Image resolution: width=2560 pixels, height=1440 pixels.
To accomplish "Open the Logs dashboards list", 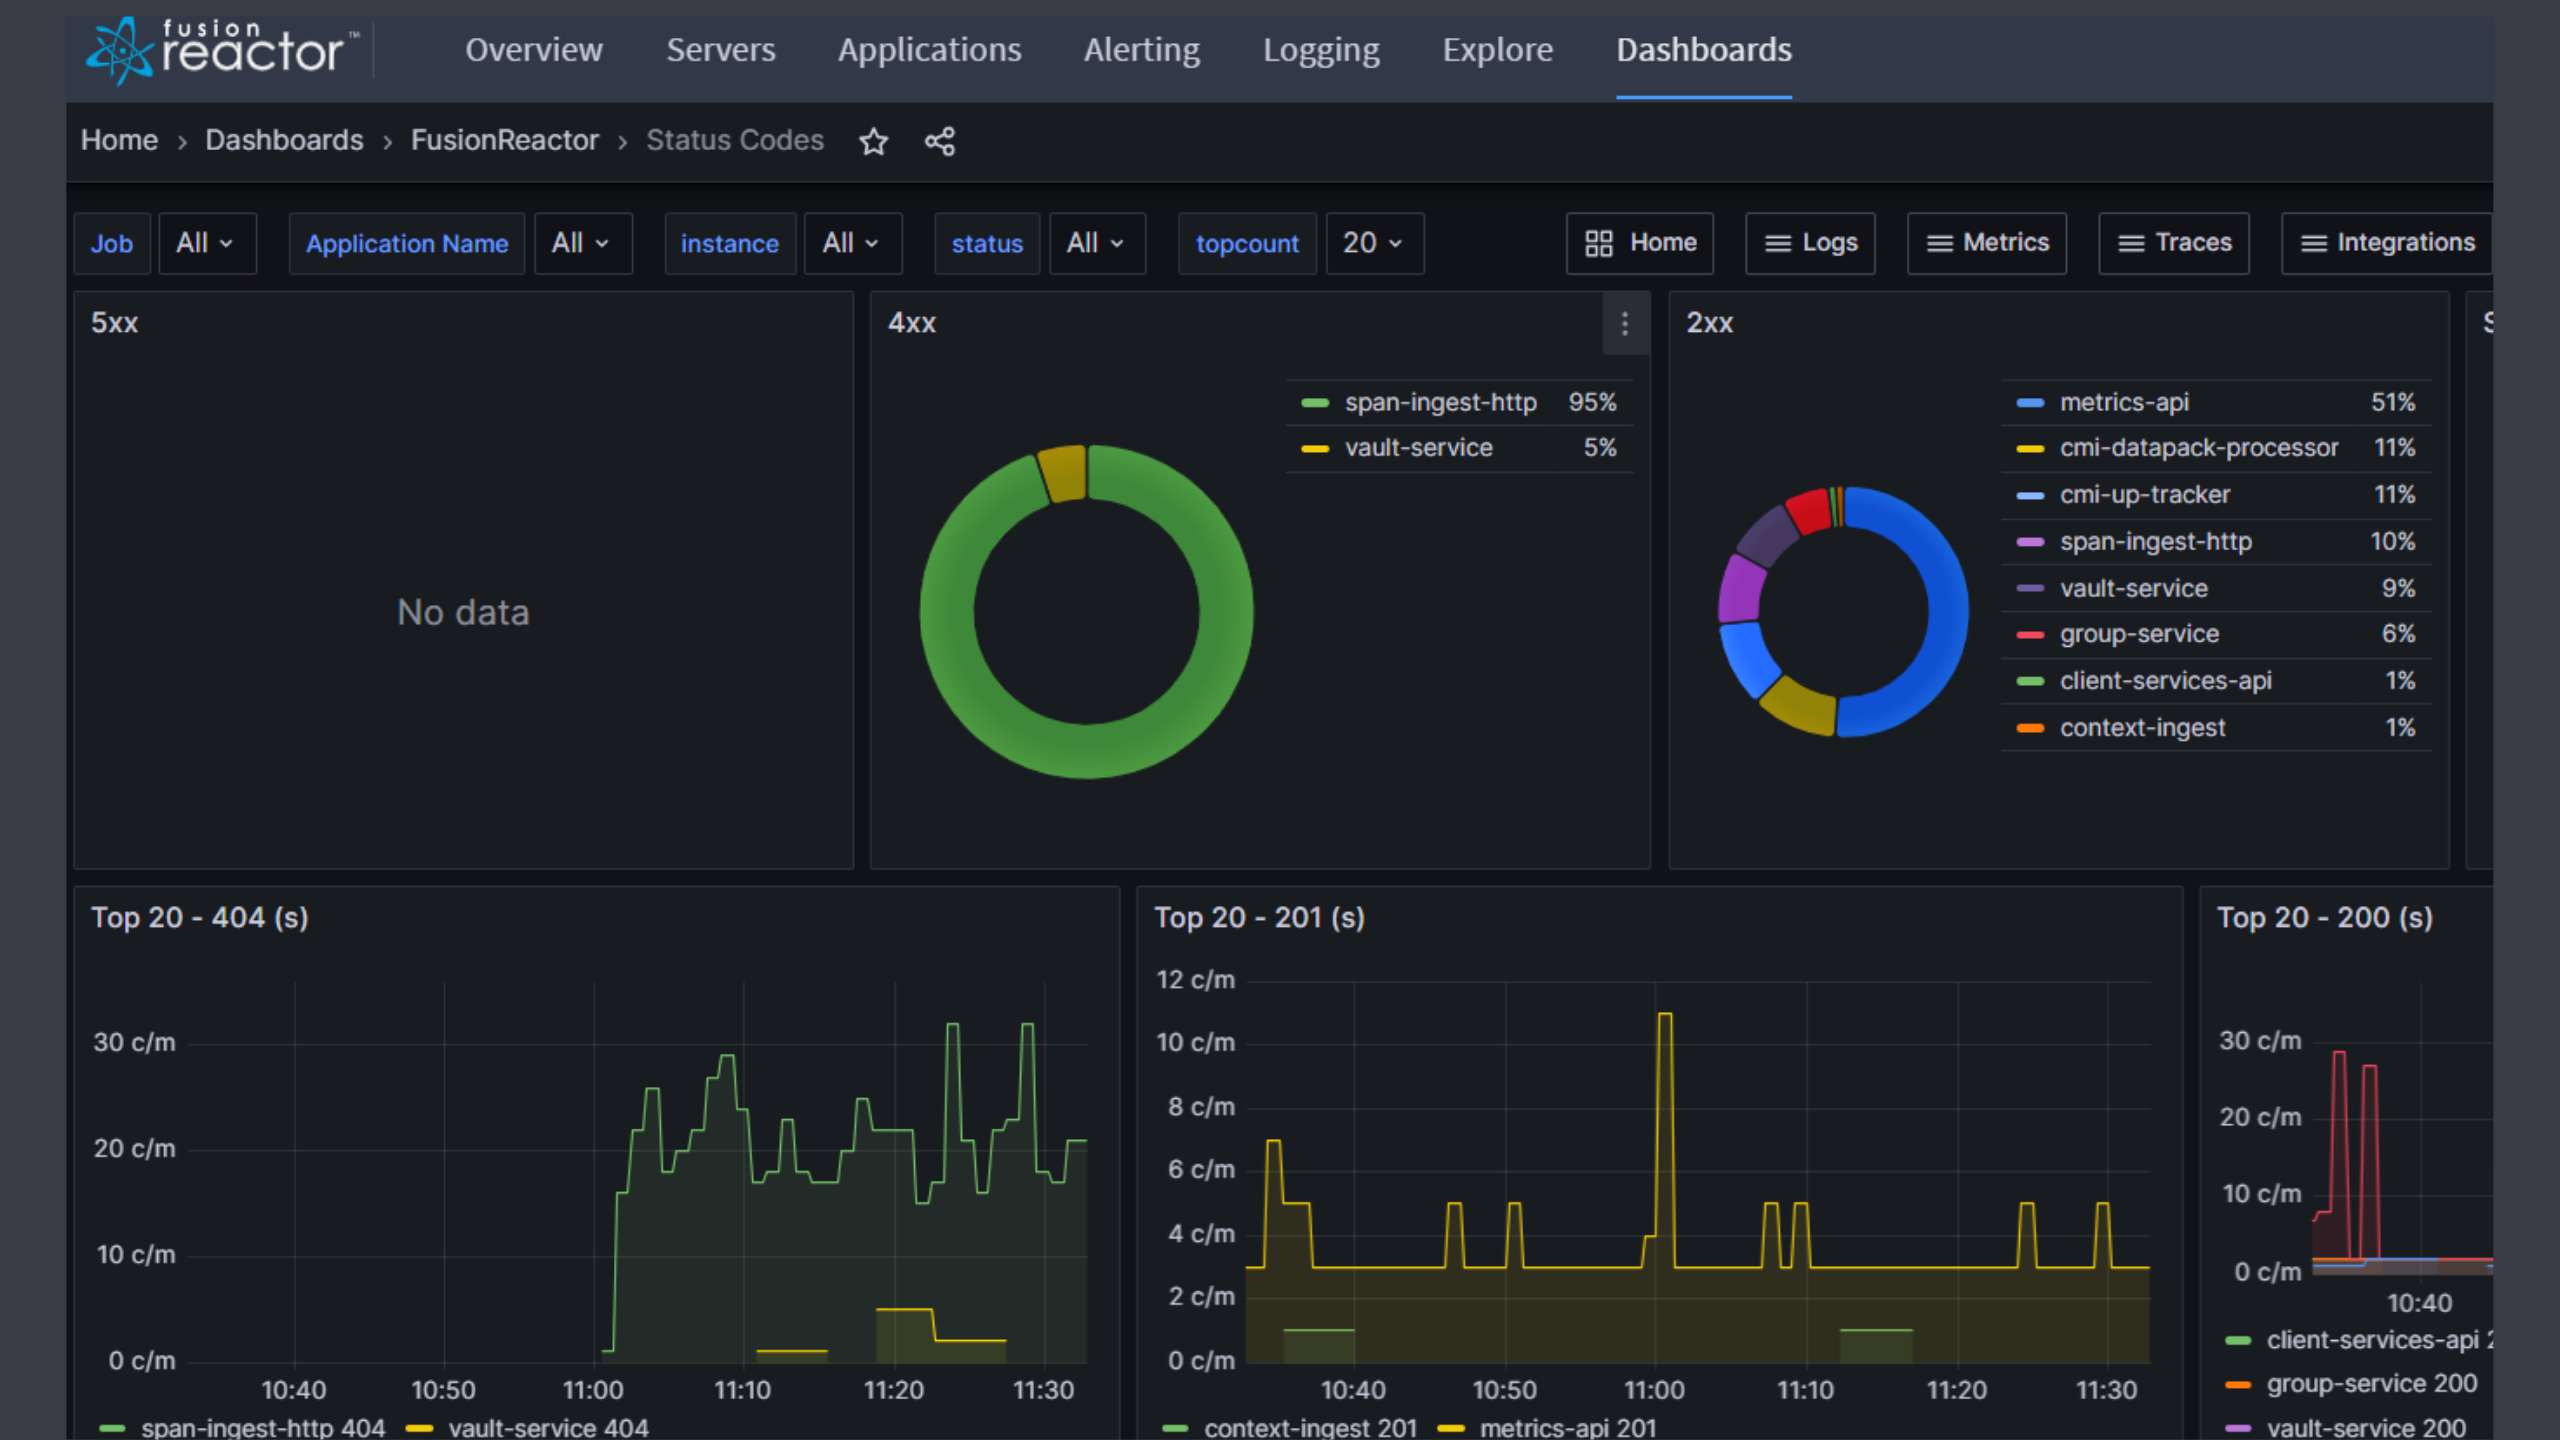I will pyautogui.click(x=1810, y=243).
